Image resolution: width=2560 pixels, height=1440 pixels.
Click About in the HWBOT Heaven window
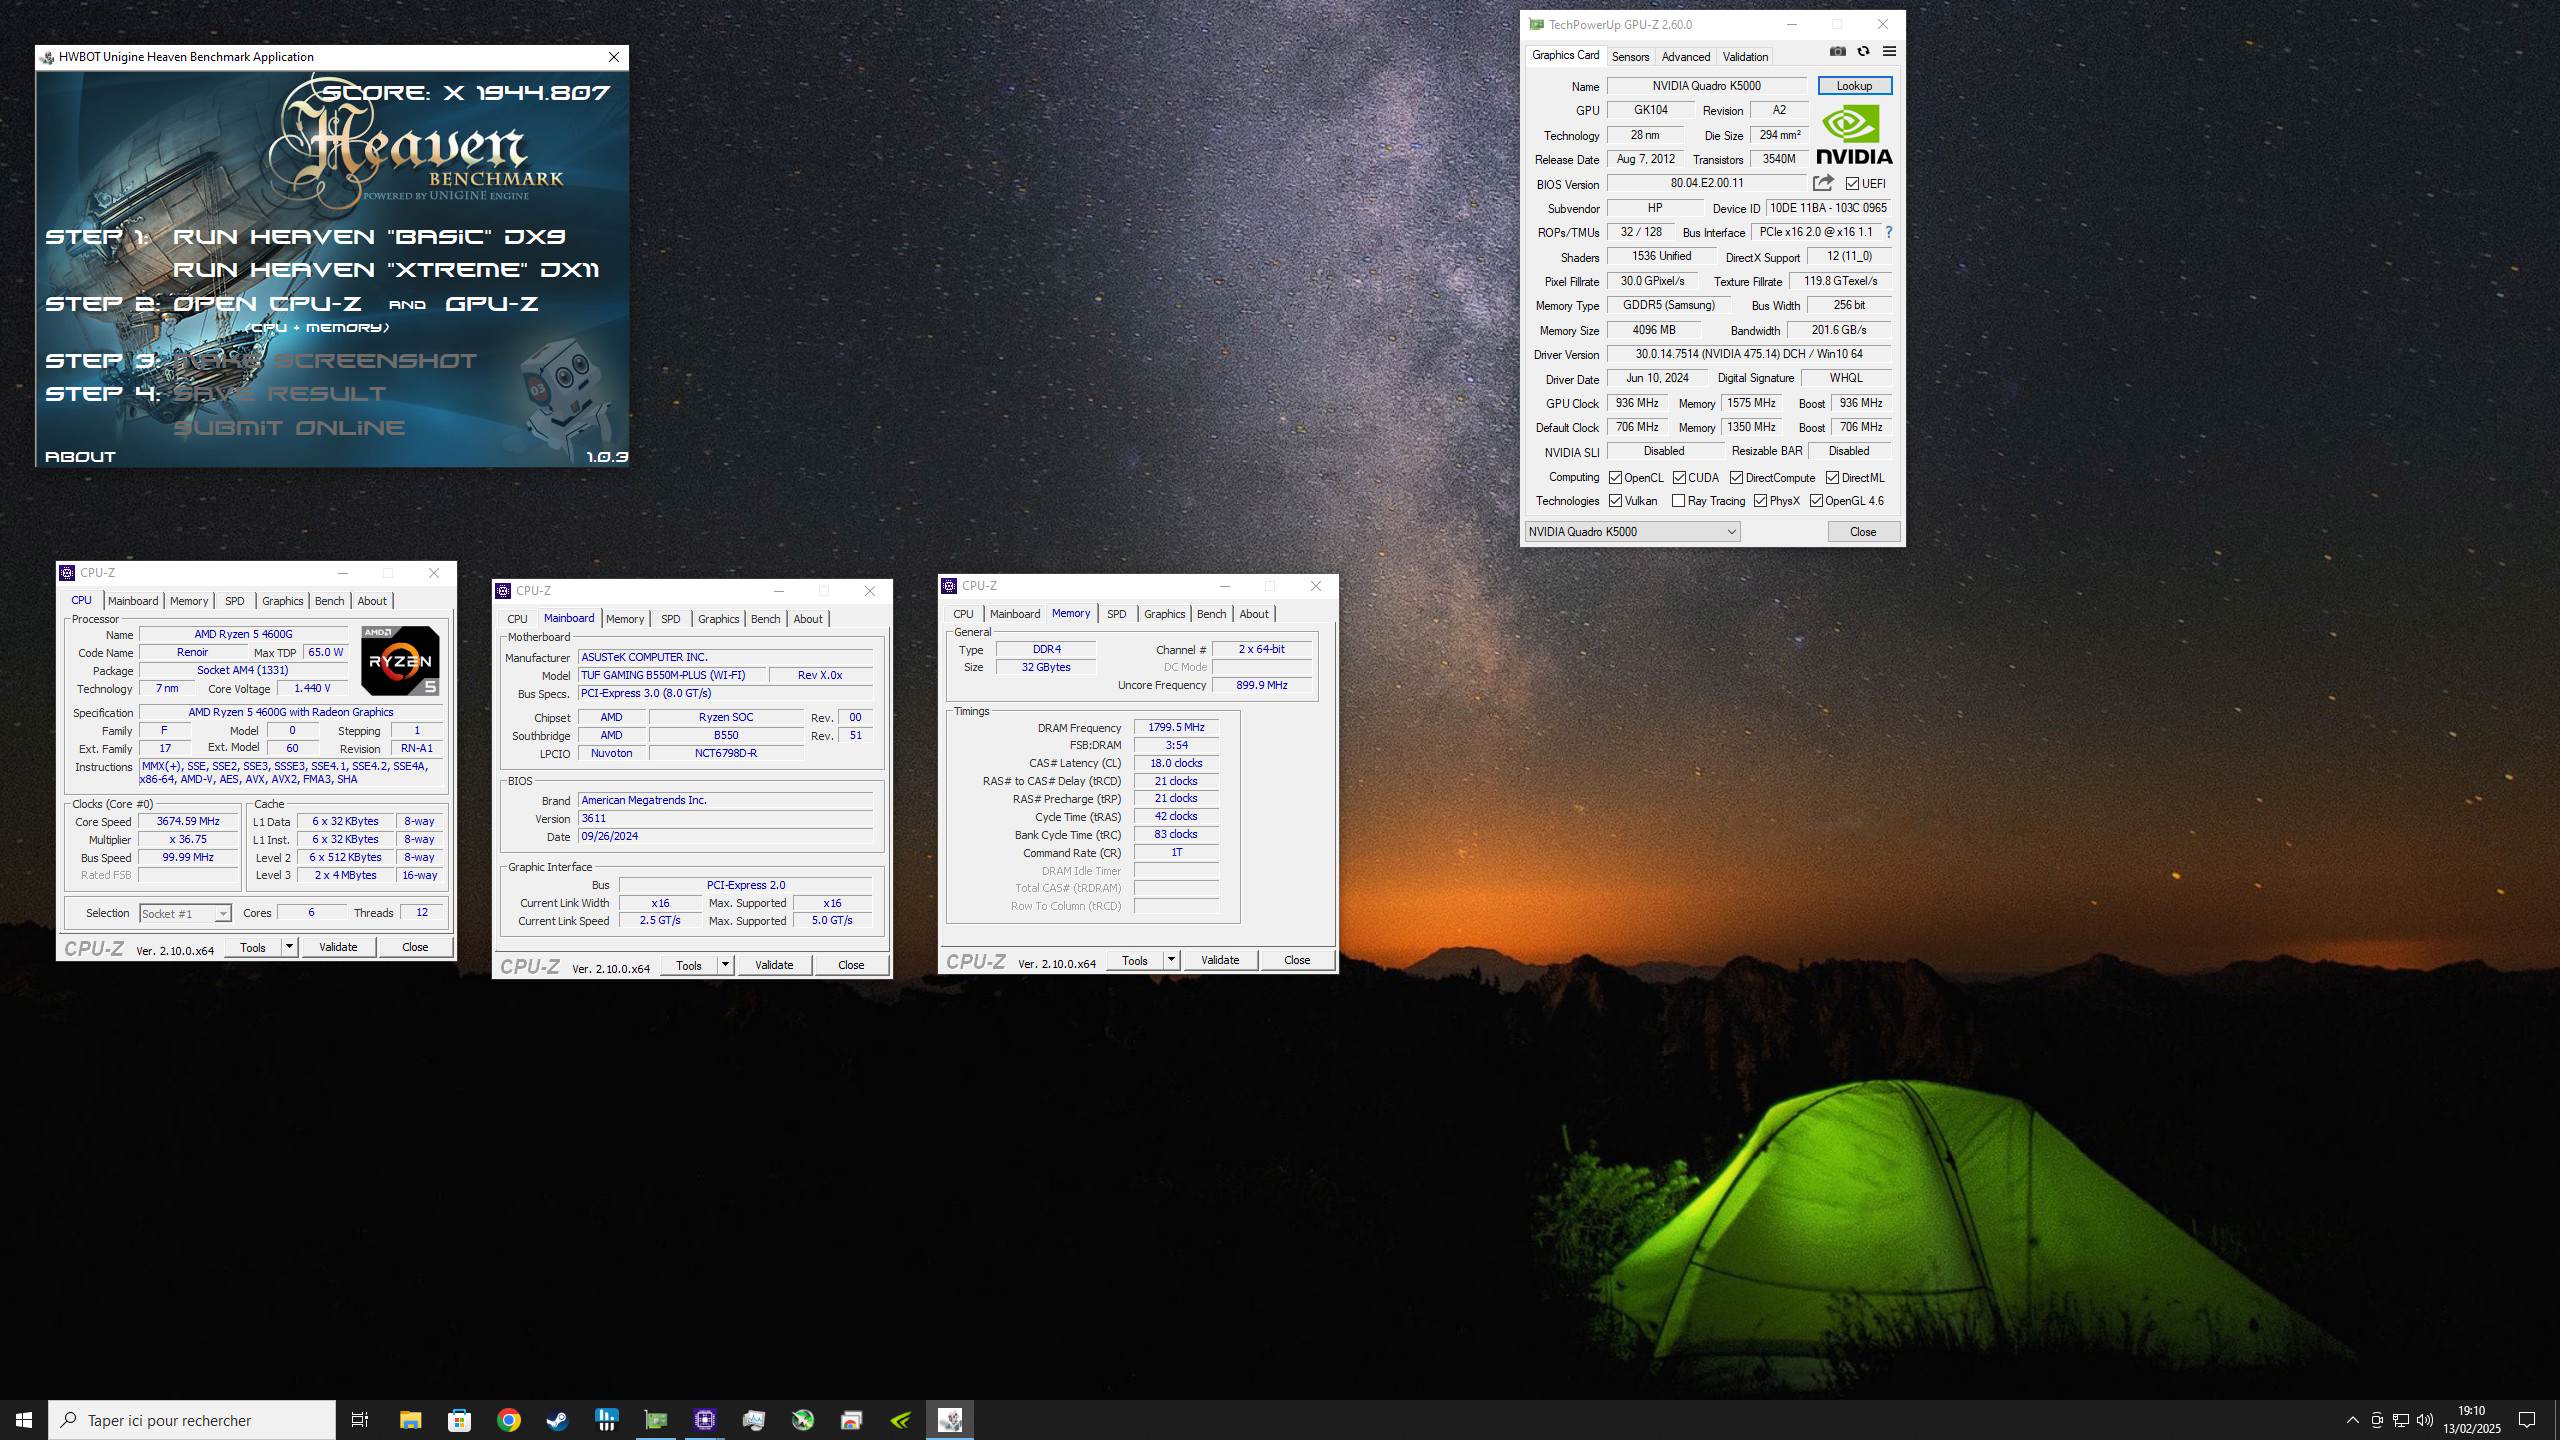click(80, 456)
